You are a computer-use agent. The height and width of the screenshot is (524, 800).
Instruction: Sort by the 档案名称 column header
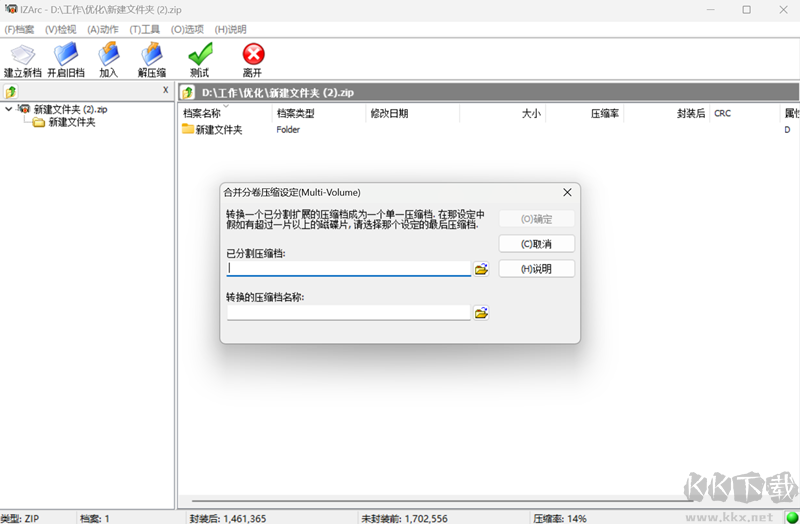(x=224, y=113)
